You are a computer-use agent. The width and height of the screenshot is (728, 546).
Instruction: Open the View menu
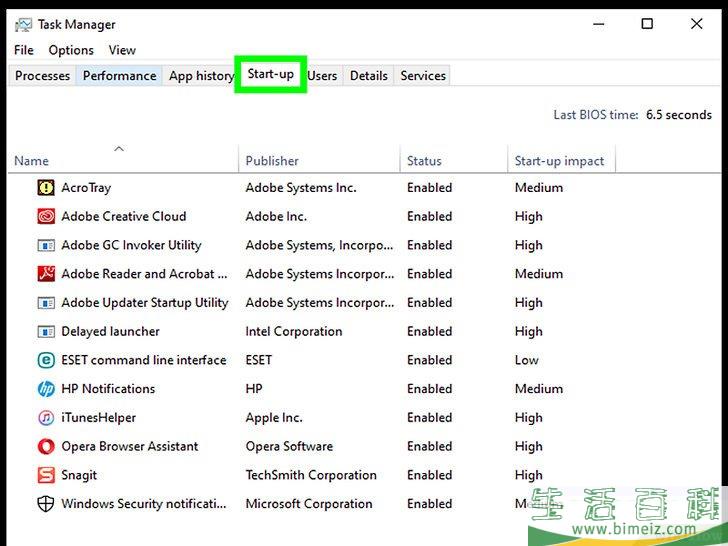(x=122, y=50)
